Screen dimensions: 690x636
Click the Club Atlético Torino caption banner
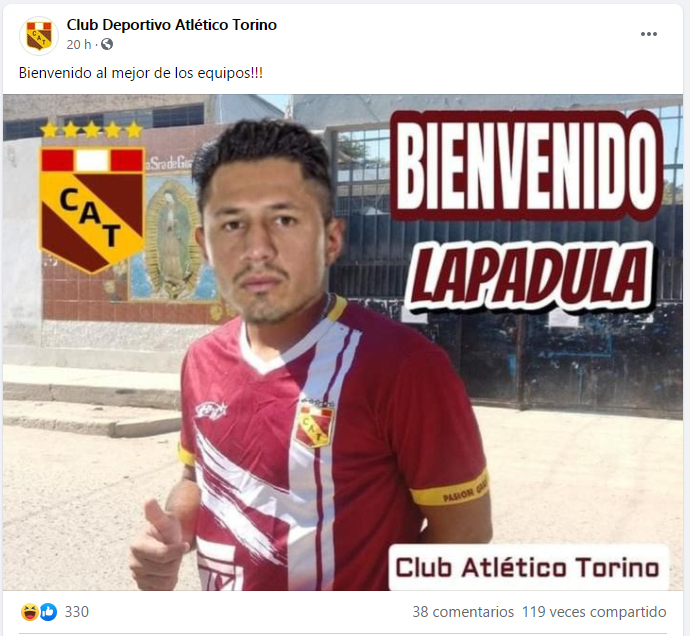tap(528, 568)
